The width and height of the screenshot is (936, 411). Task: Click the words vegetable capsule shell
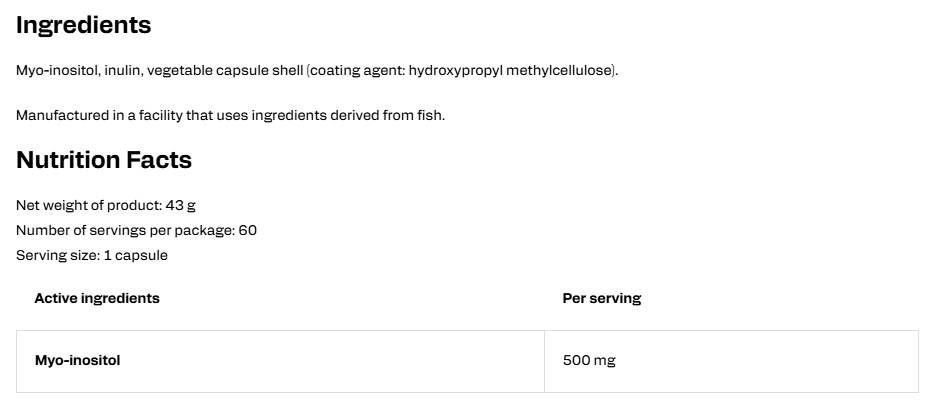coord(225,70)
